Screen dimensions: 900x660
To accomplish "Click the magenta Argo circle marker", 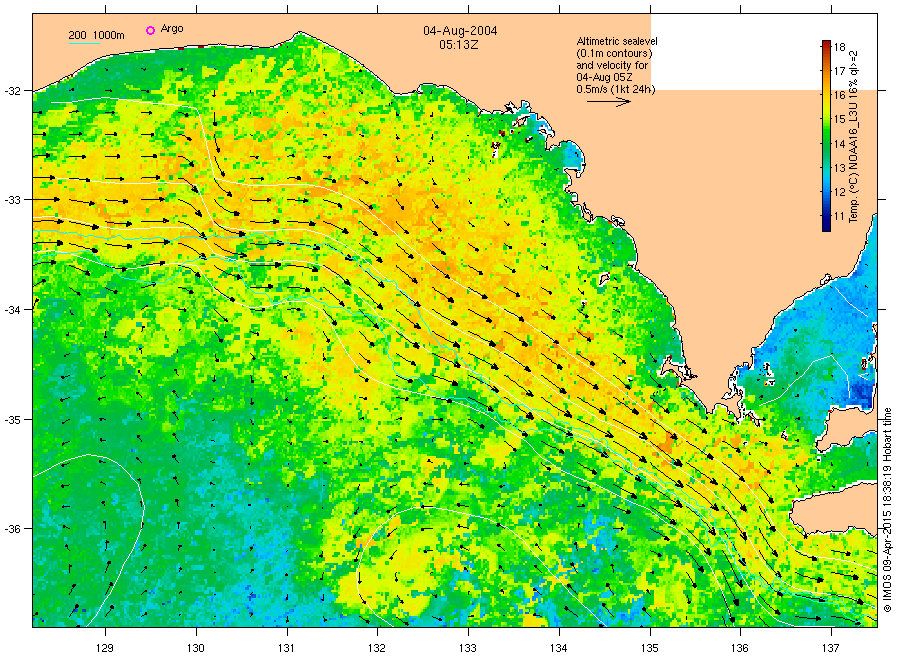I will pos(150,30).
